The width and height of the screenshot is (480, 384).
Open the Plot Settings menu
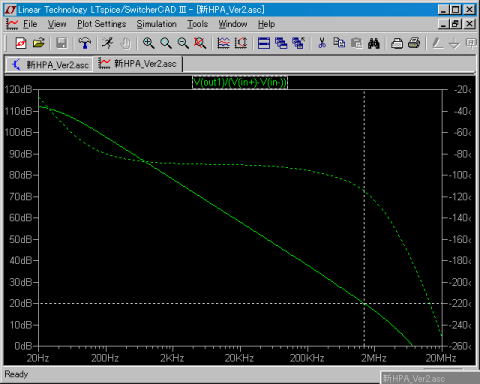click(102, 24)
